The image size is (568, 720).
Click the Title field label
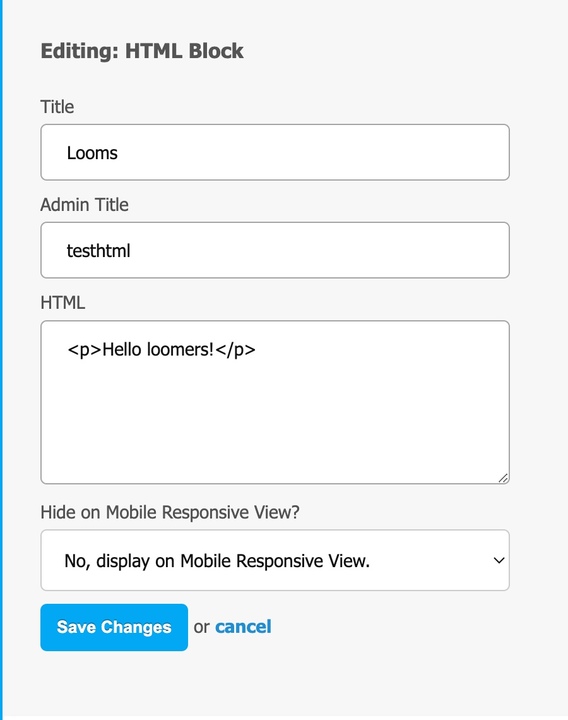57,107
